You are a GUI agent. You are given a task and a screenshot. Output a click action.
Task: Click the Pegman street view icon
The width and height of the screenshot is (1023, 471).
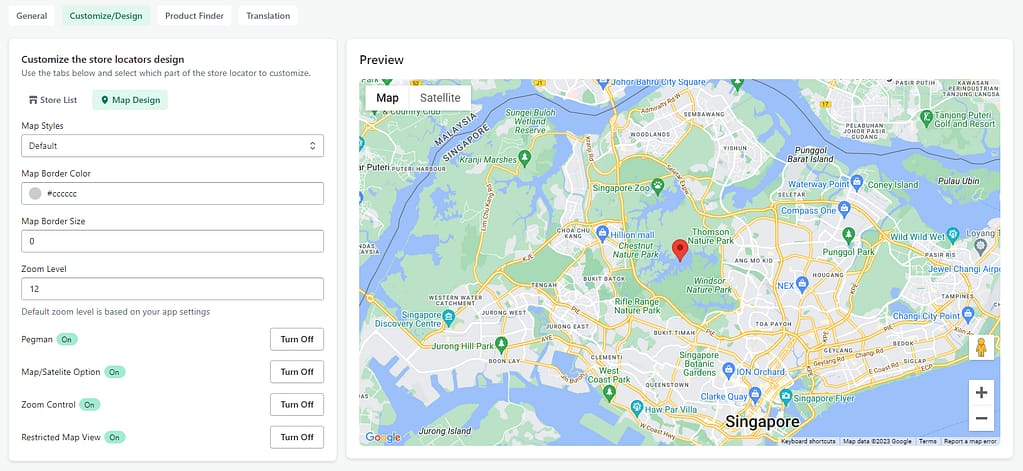(x=981, y=347)
